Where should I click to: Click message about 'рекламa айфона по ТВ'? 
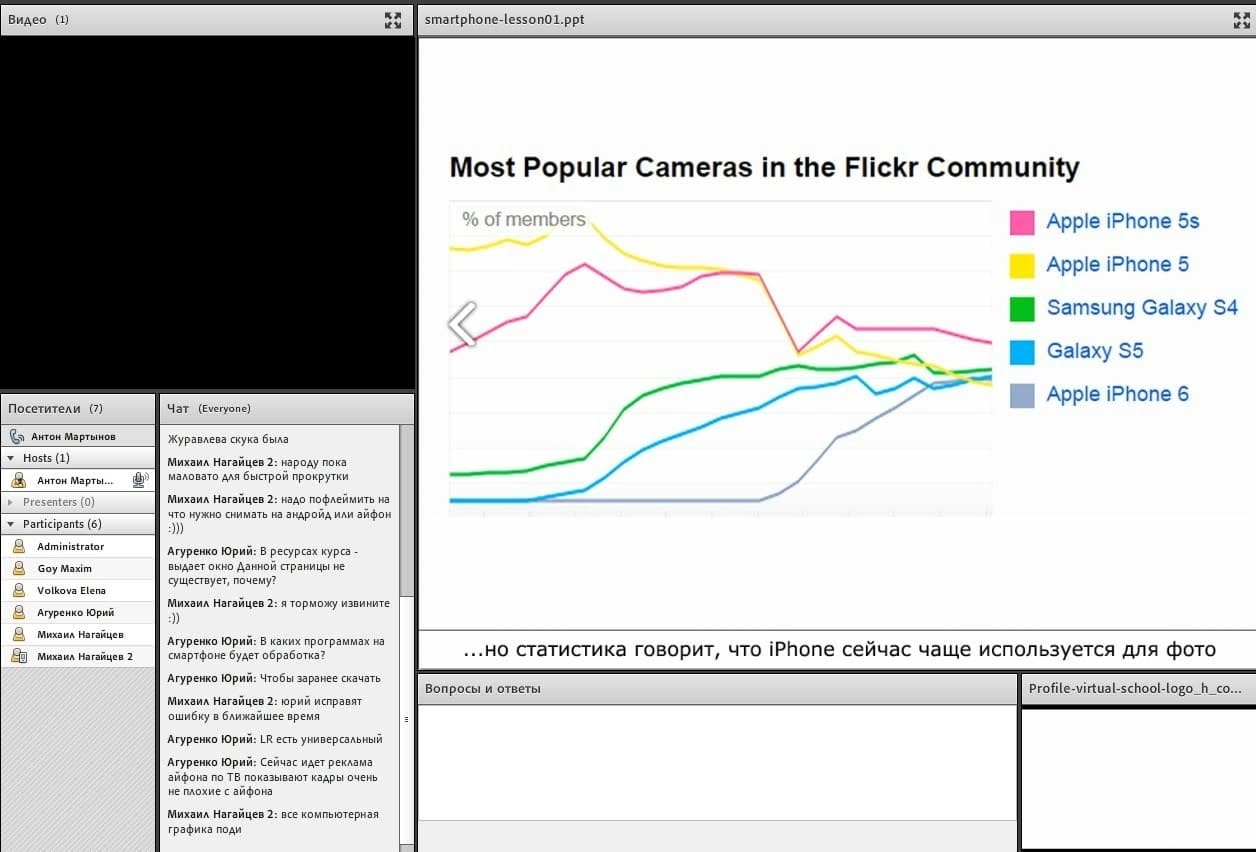[273, 777]
